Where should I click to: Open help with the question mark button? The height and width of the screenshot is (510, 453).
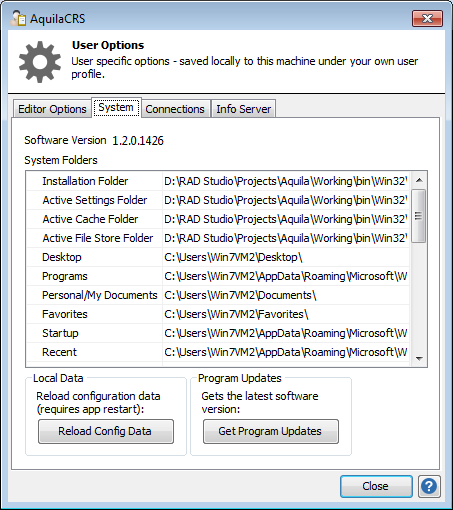tap(429, 486)
